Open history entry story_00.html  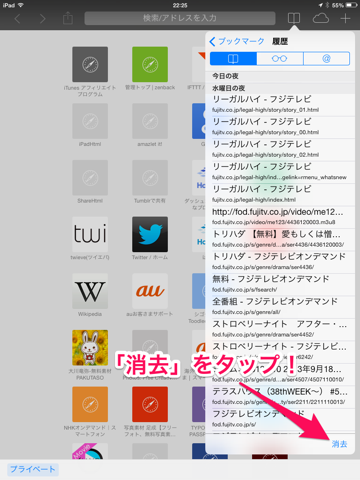coord(280,127)
